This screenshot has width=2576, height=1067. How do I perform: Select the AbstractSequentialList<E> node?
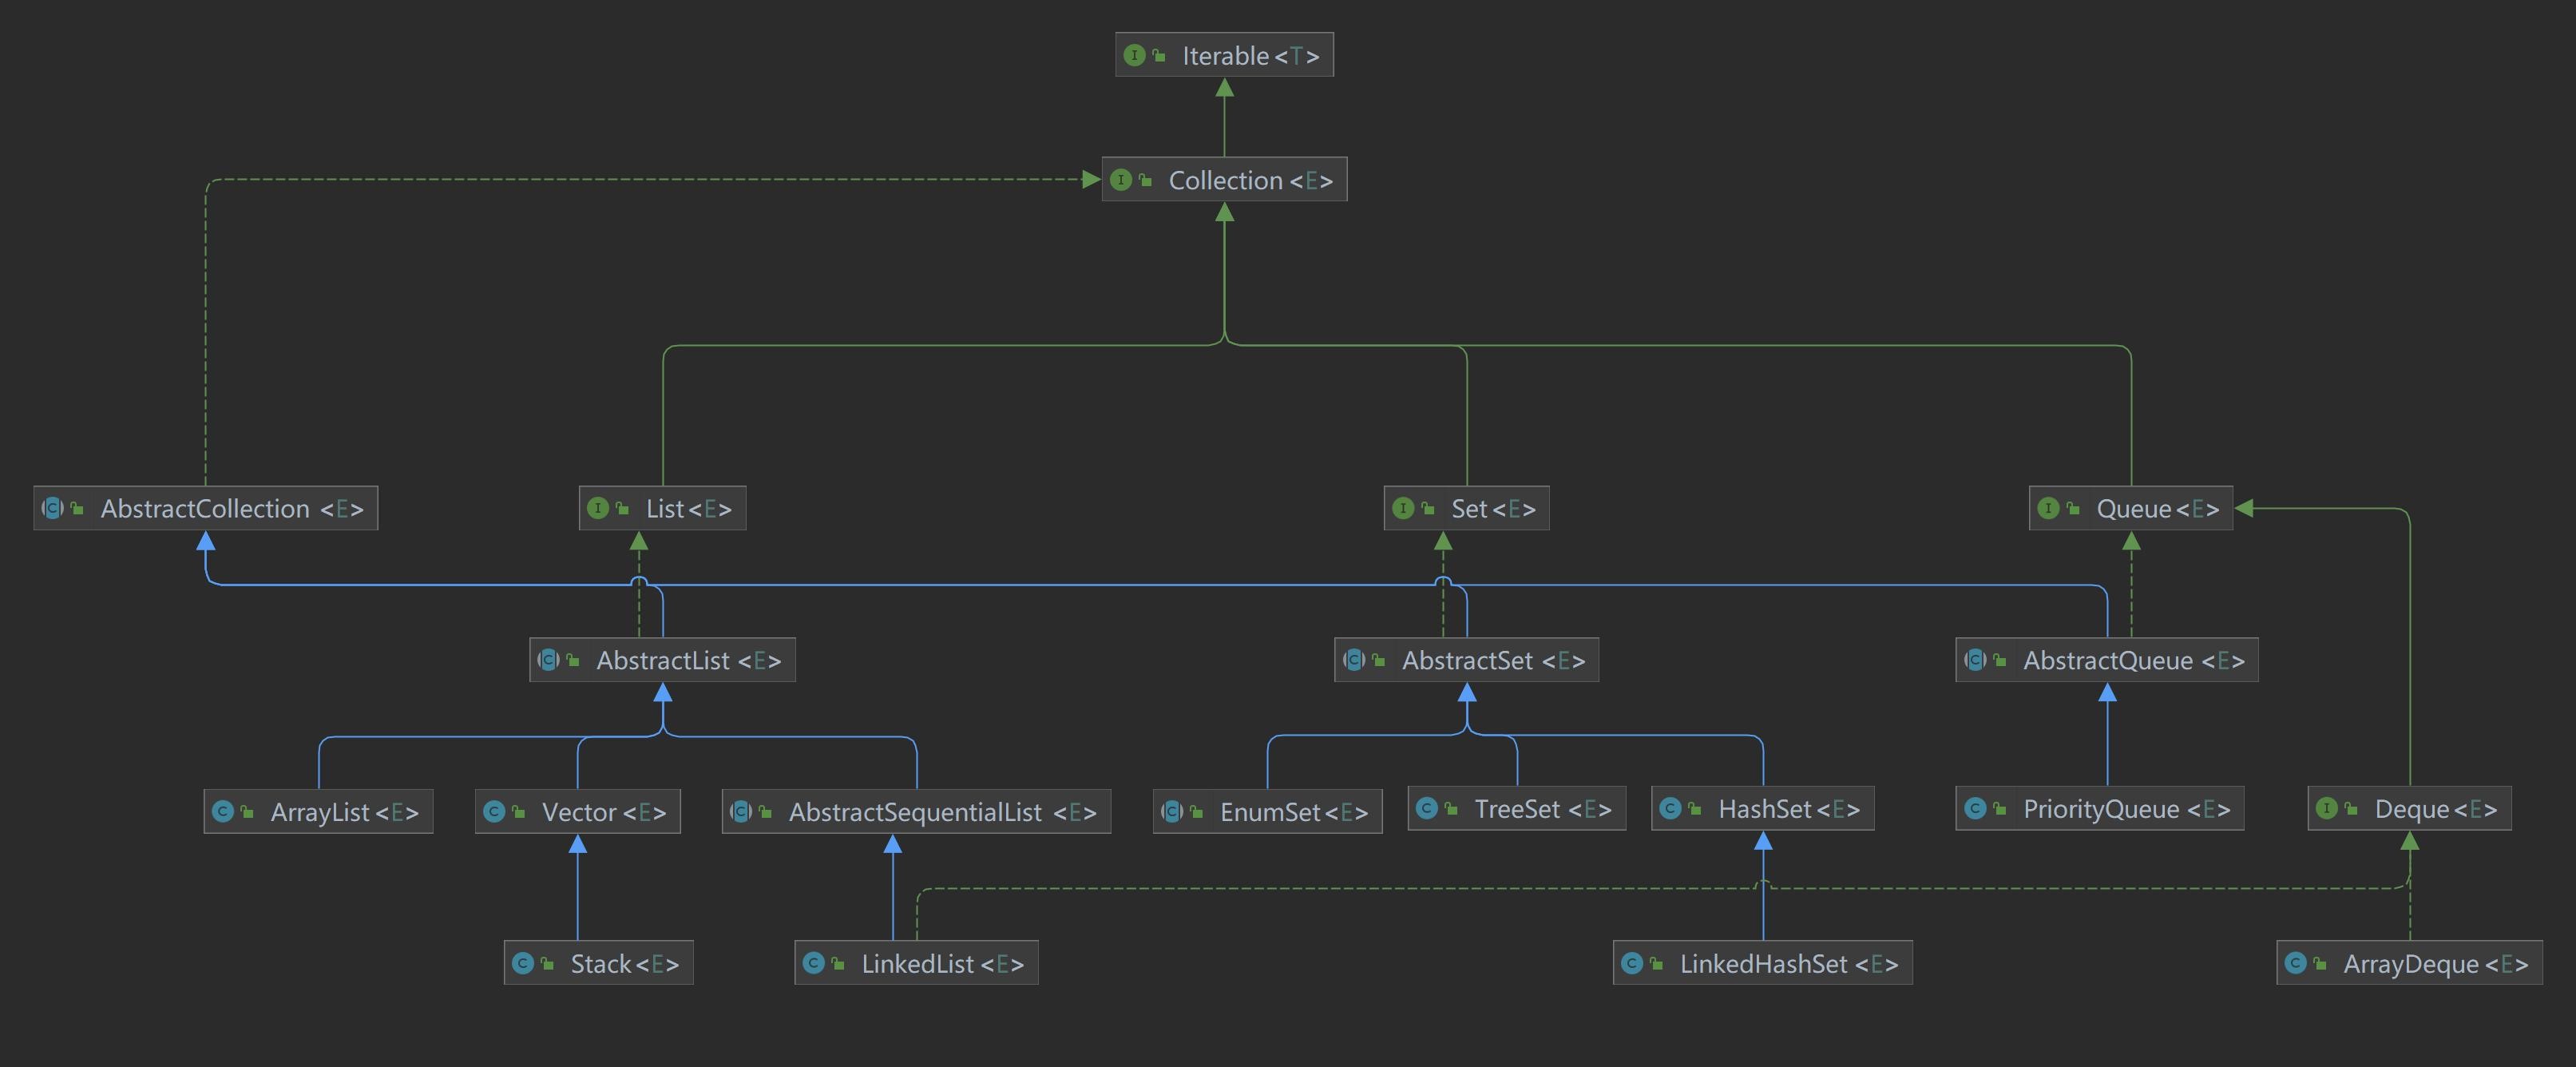916,811
